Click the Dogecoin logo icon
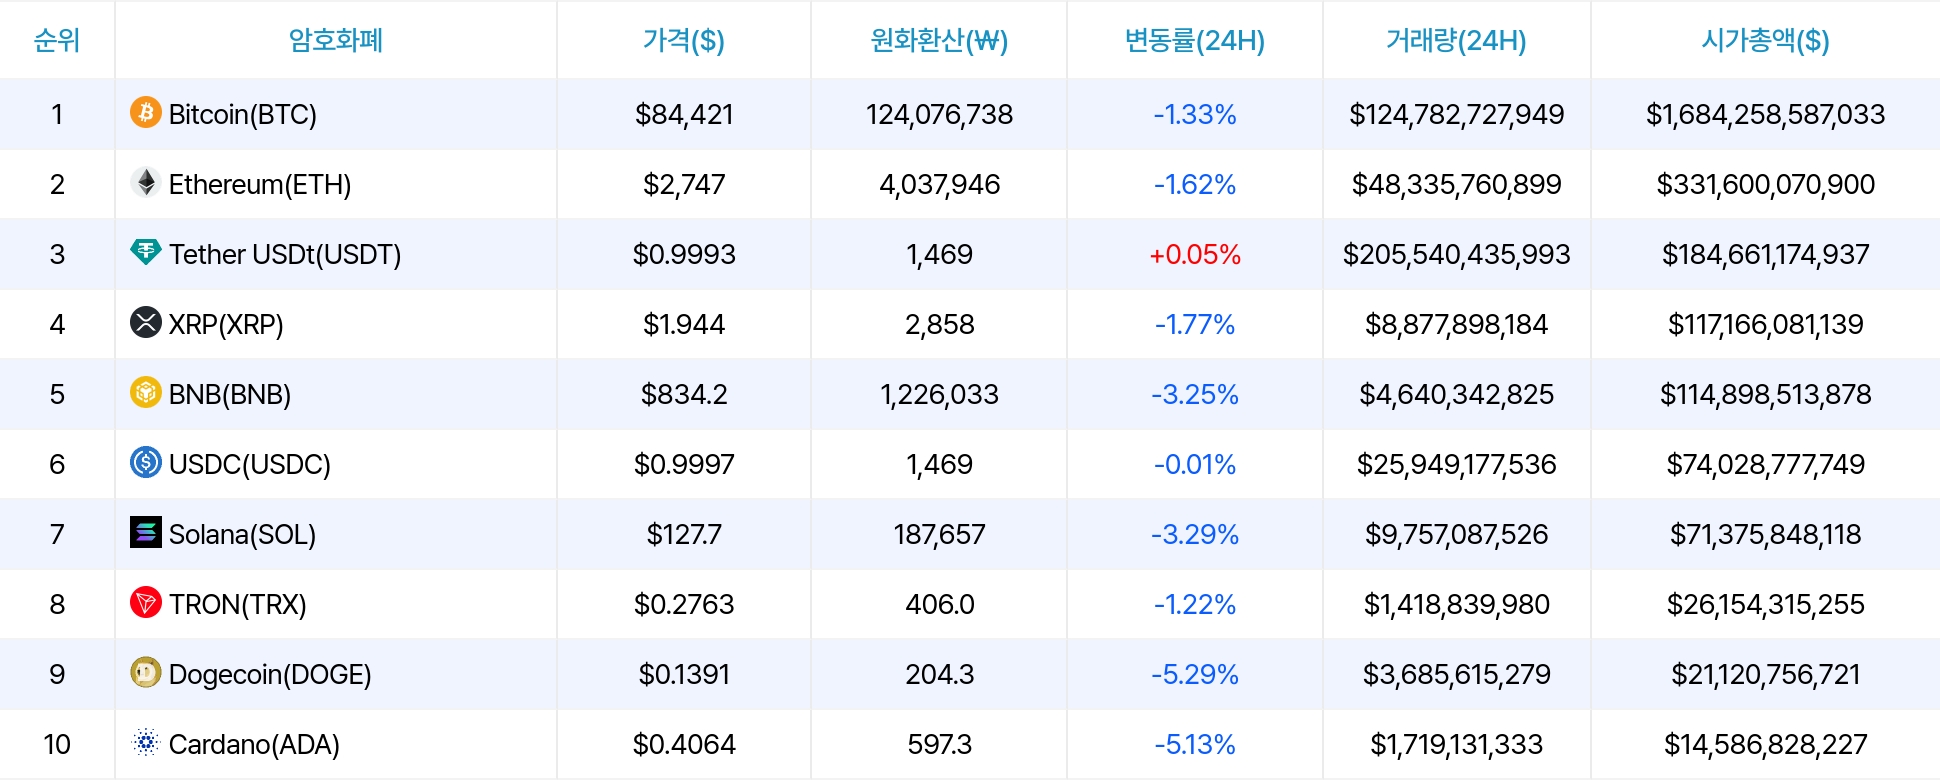The height and width of the screenshot is (780, 1940). (146, 672)
